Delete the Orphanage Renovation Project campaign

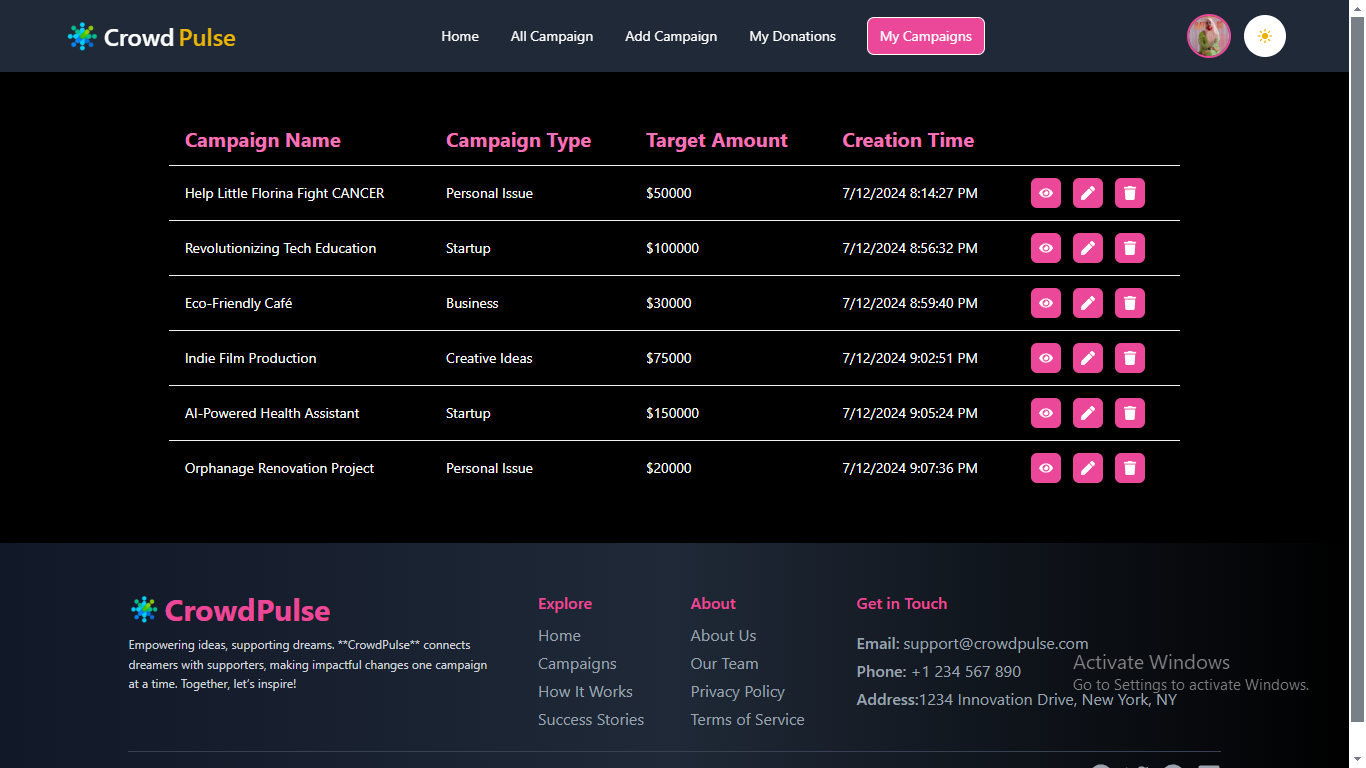click(1129, 468)
